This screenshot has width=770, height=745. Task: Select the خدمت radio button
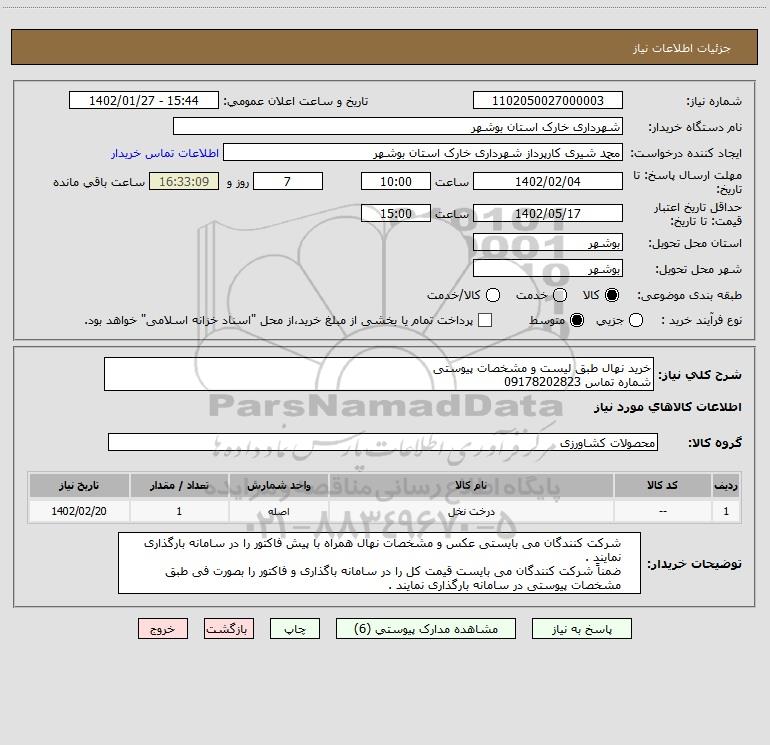click(560, 295)
